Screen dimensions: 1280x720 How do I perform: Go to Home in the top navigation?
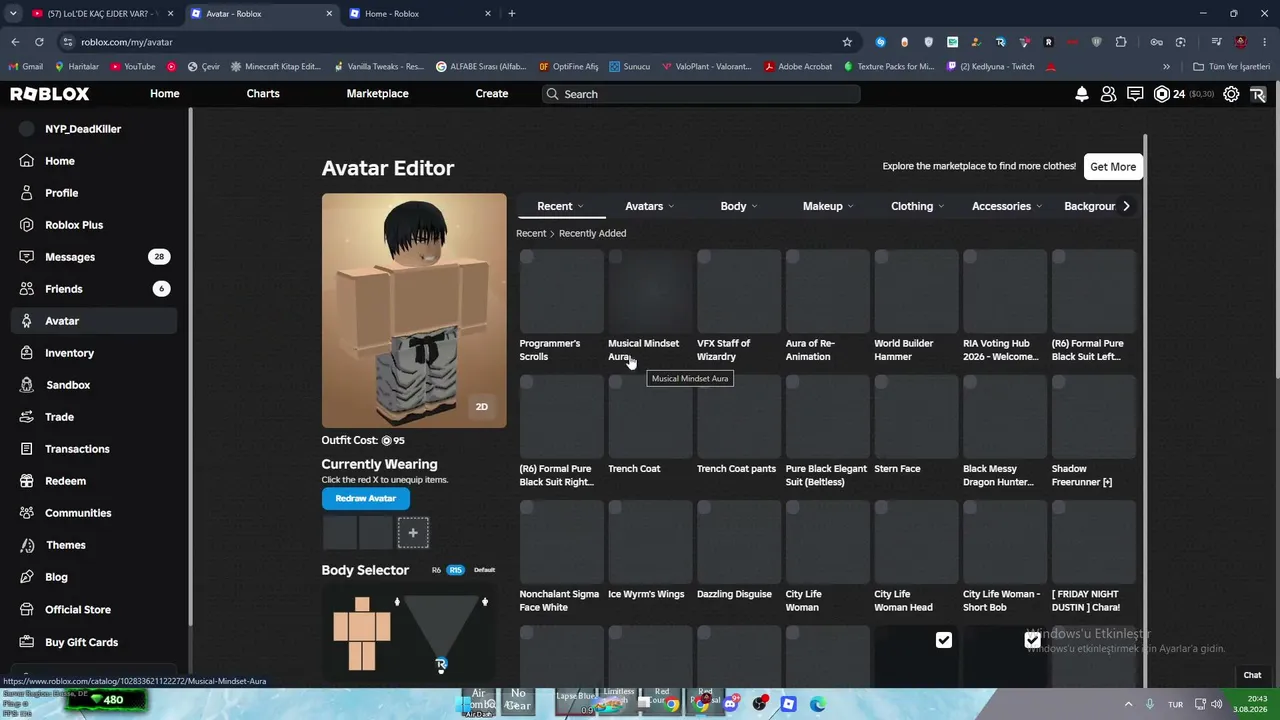[x=165, y=94]
